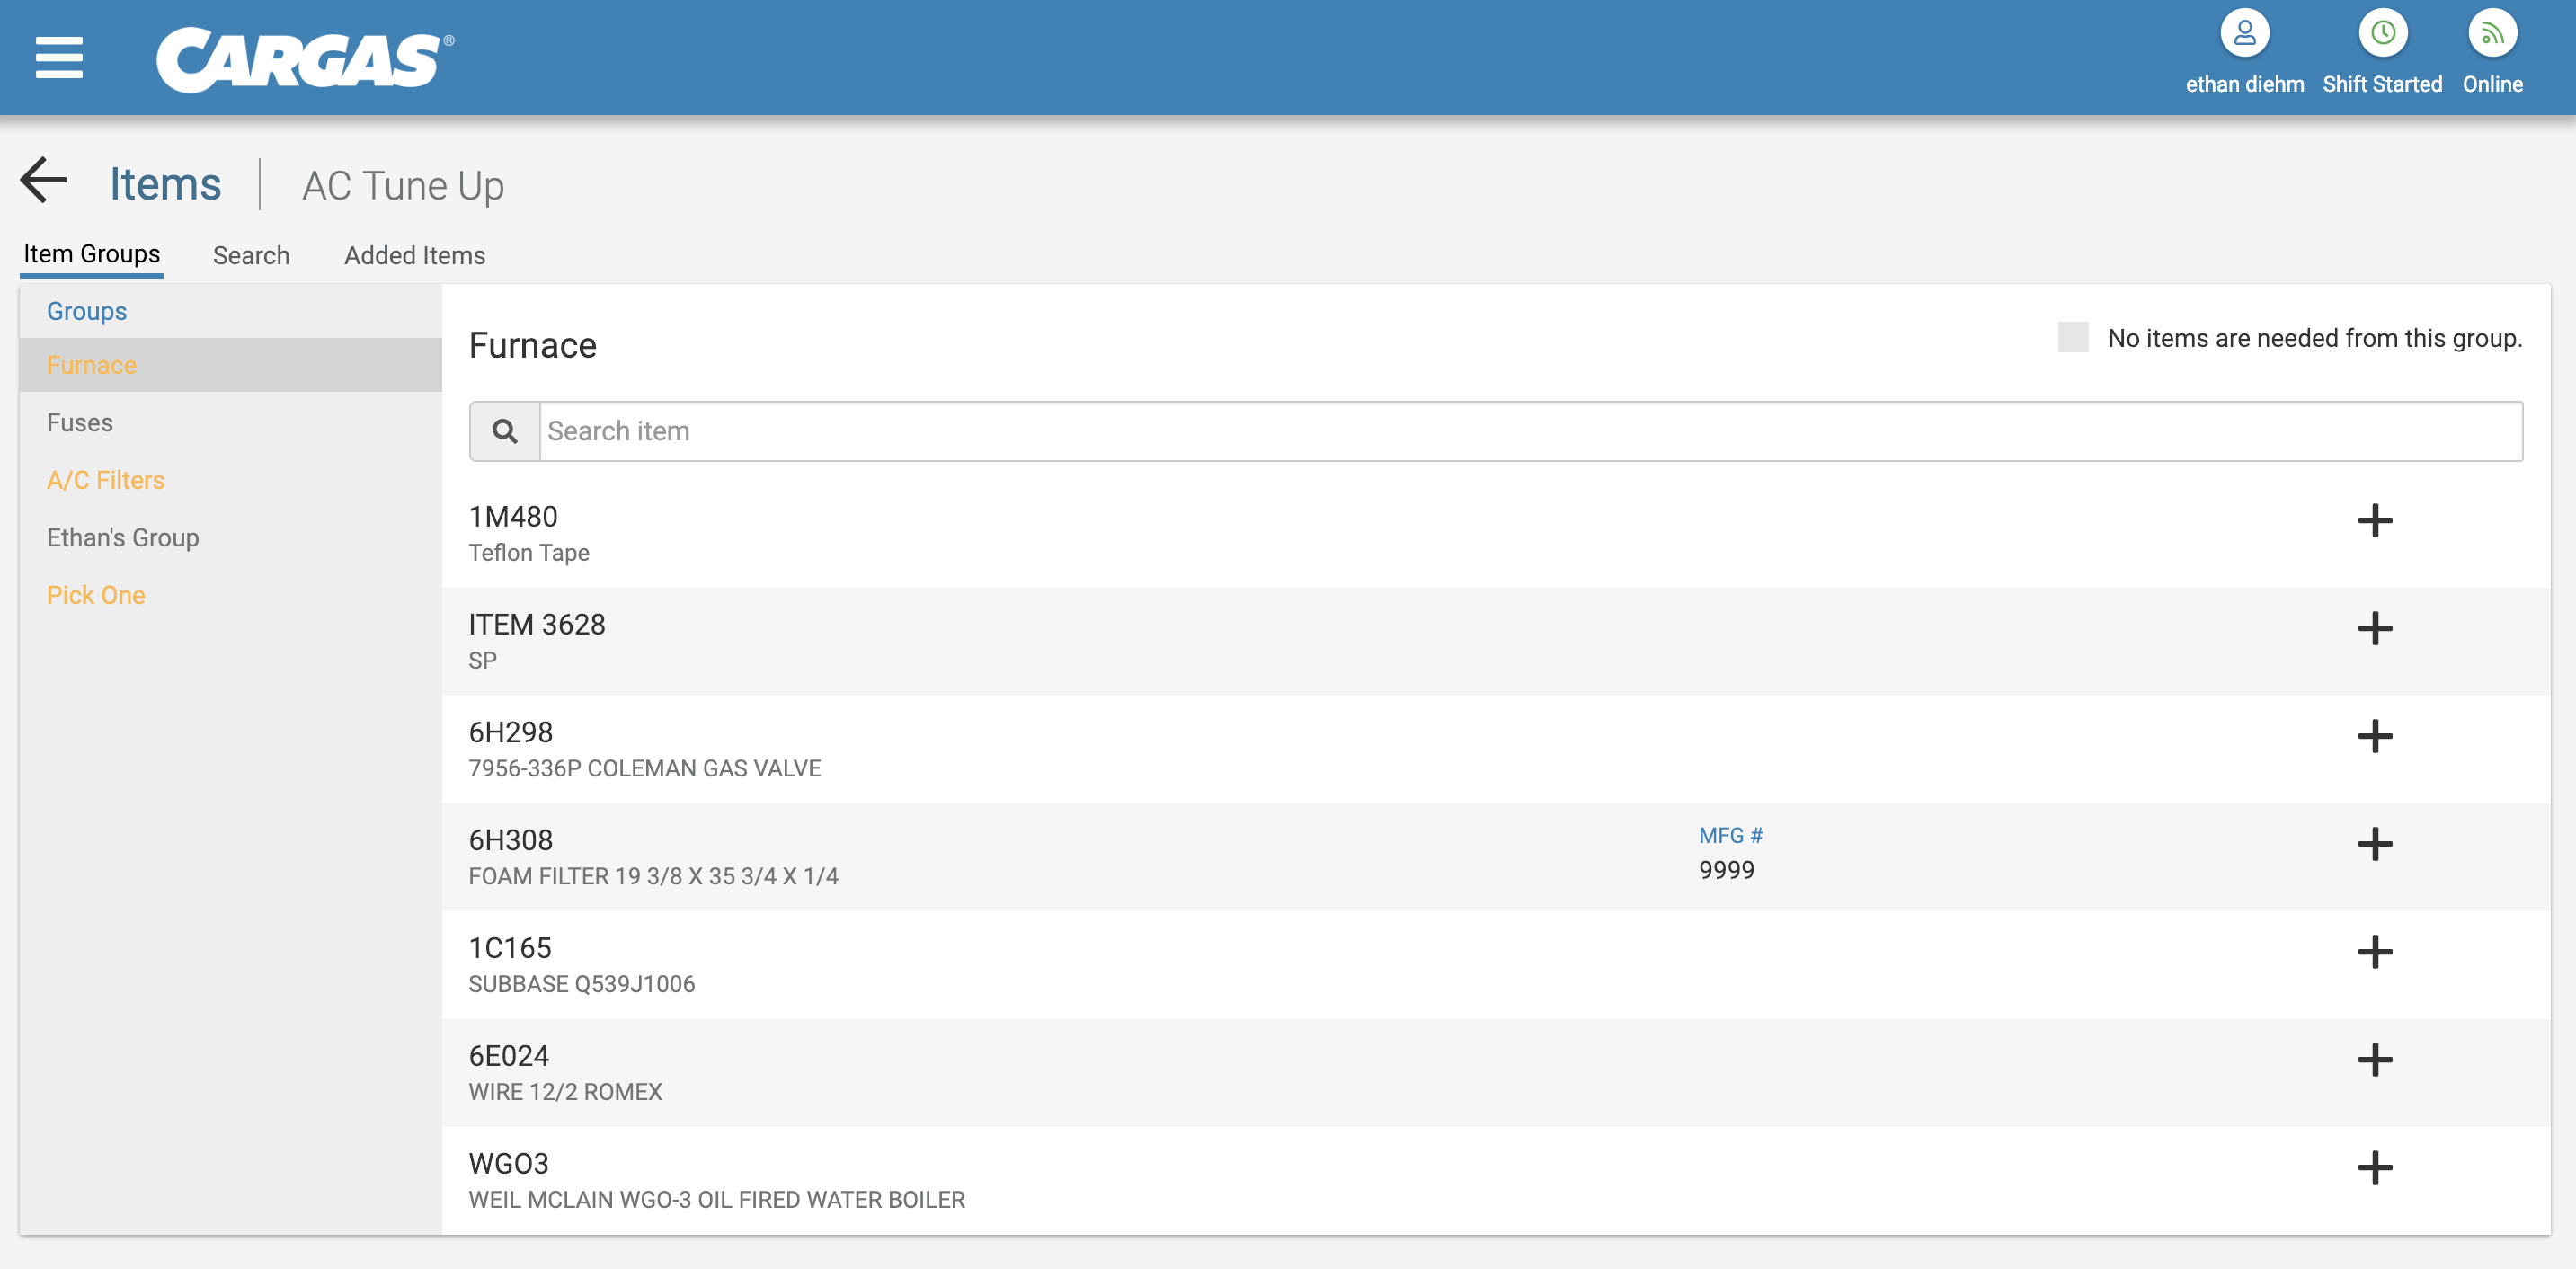
Task: Check No items needed from this group
Action: tap(2072, 338)
